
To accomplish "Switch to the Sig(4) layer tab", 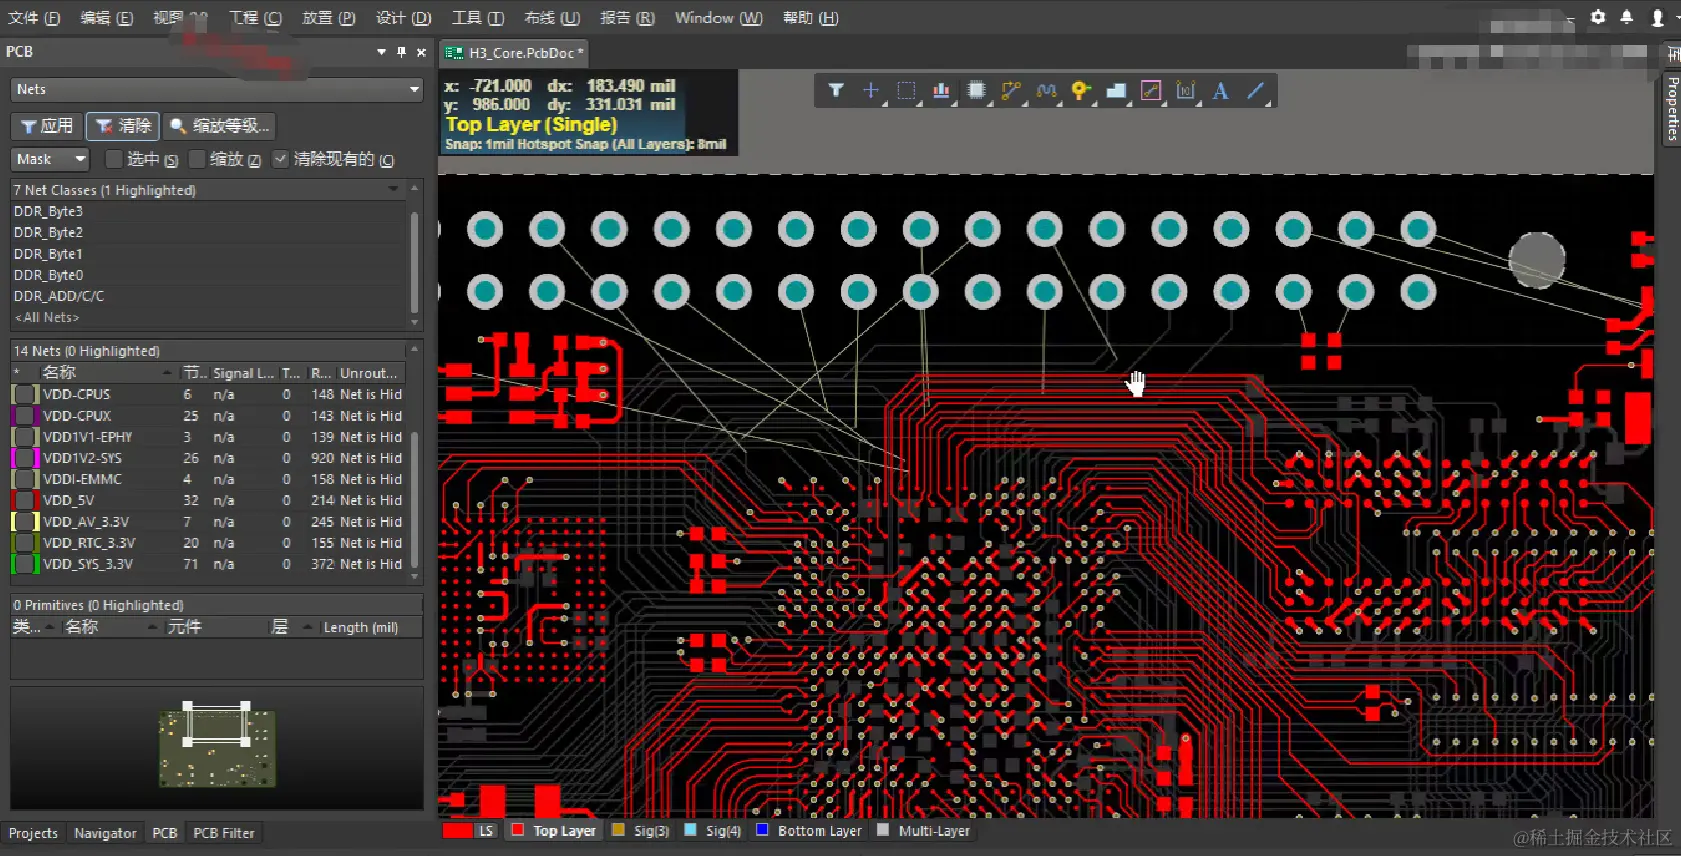I will [x=713, y=830].
